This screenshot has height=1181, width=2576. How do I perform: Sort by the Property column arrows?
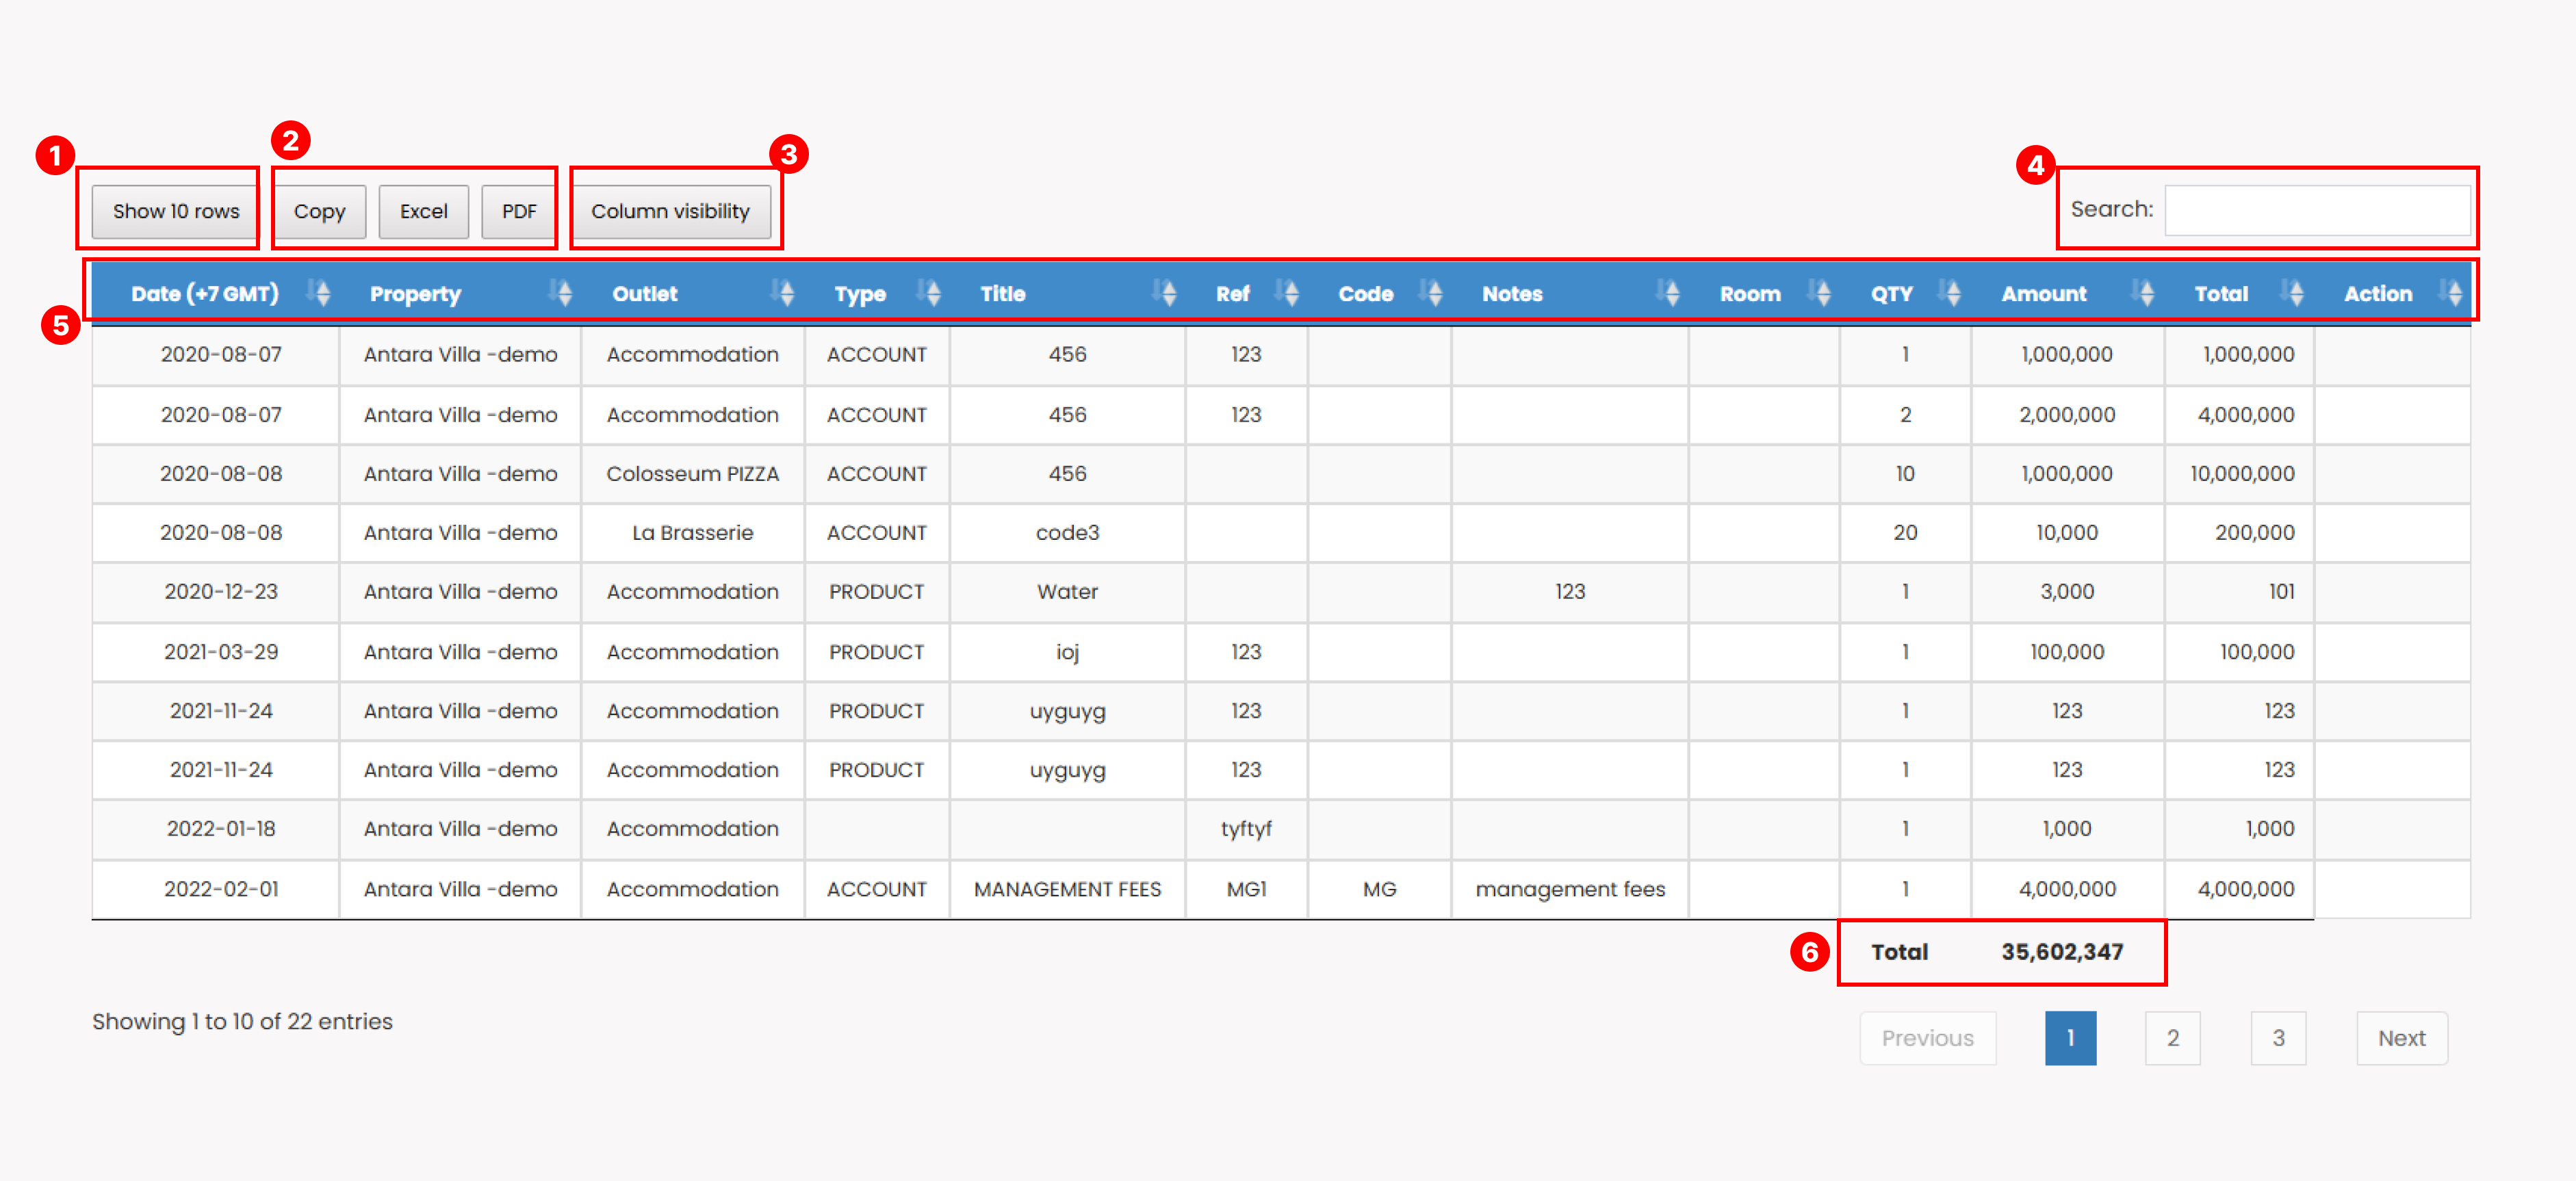pyautogui.click(x=561, y=293)
